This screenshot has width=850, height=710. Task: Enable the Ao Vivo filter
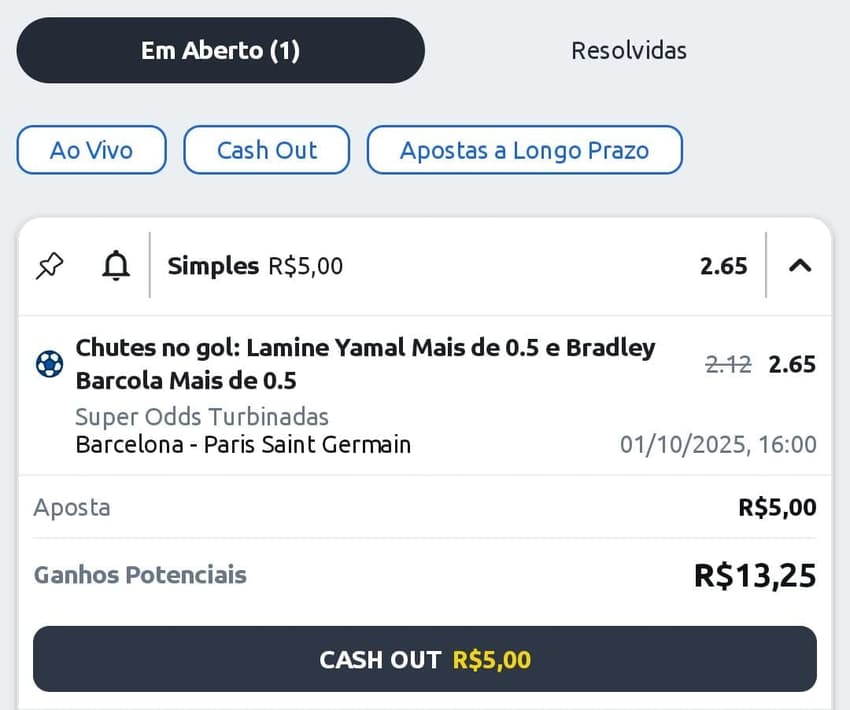tap(90, 149)
